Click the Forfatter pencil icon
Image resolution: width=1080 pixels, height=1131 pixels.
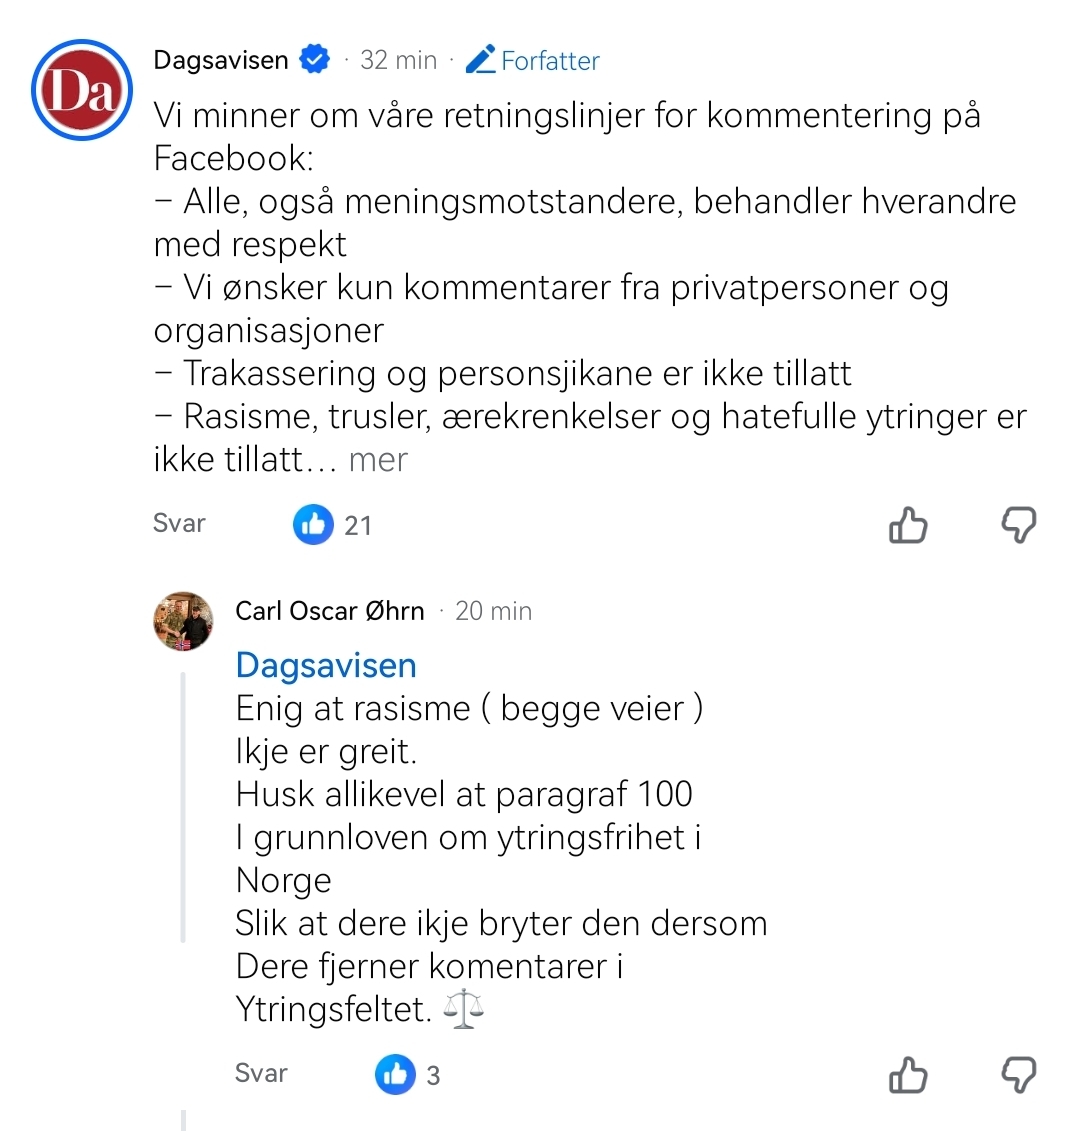(x=481, y=60)
